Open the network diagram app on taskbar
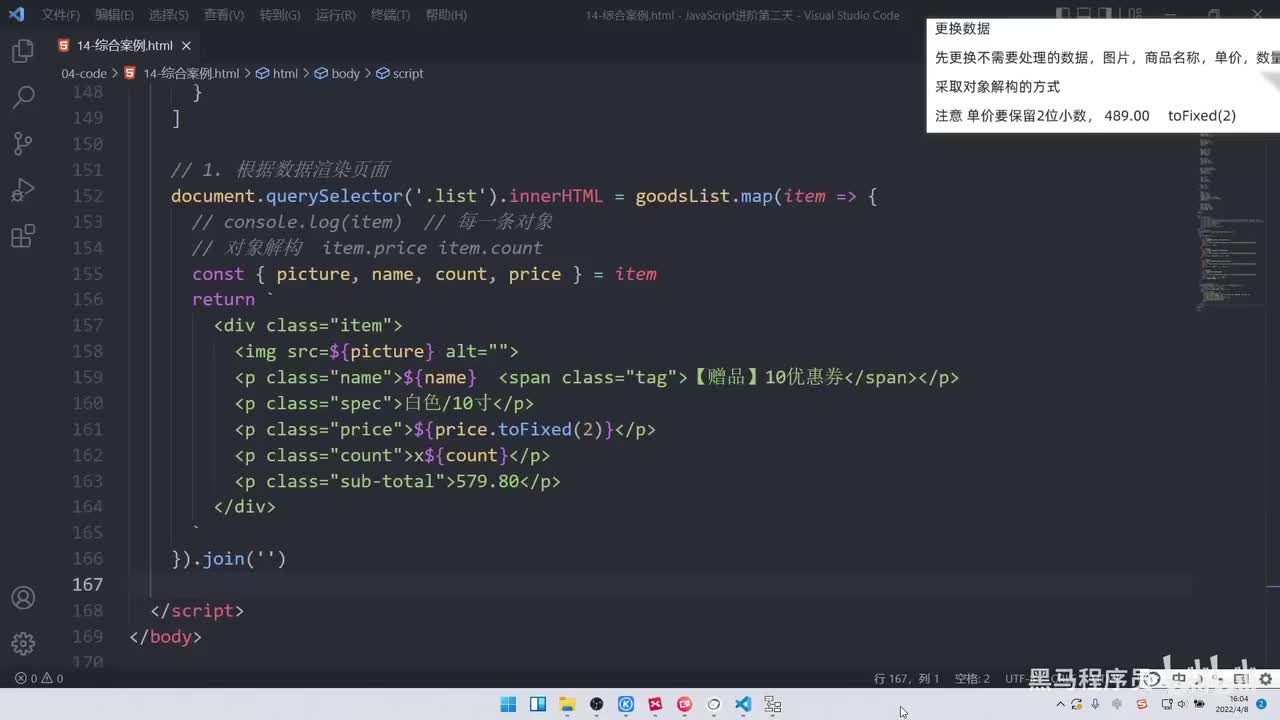This screenshot has width=1280, height=720. (773, 704)
